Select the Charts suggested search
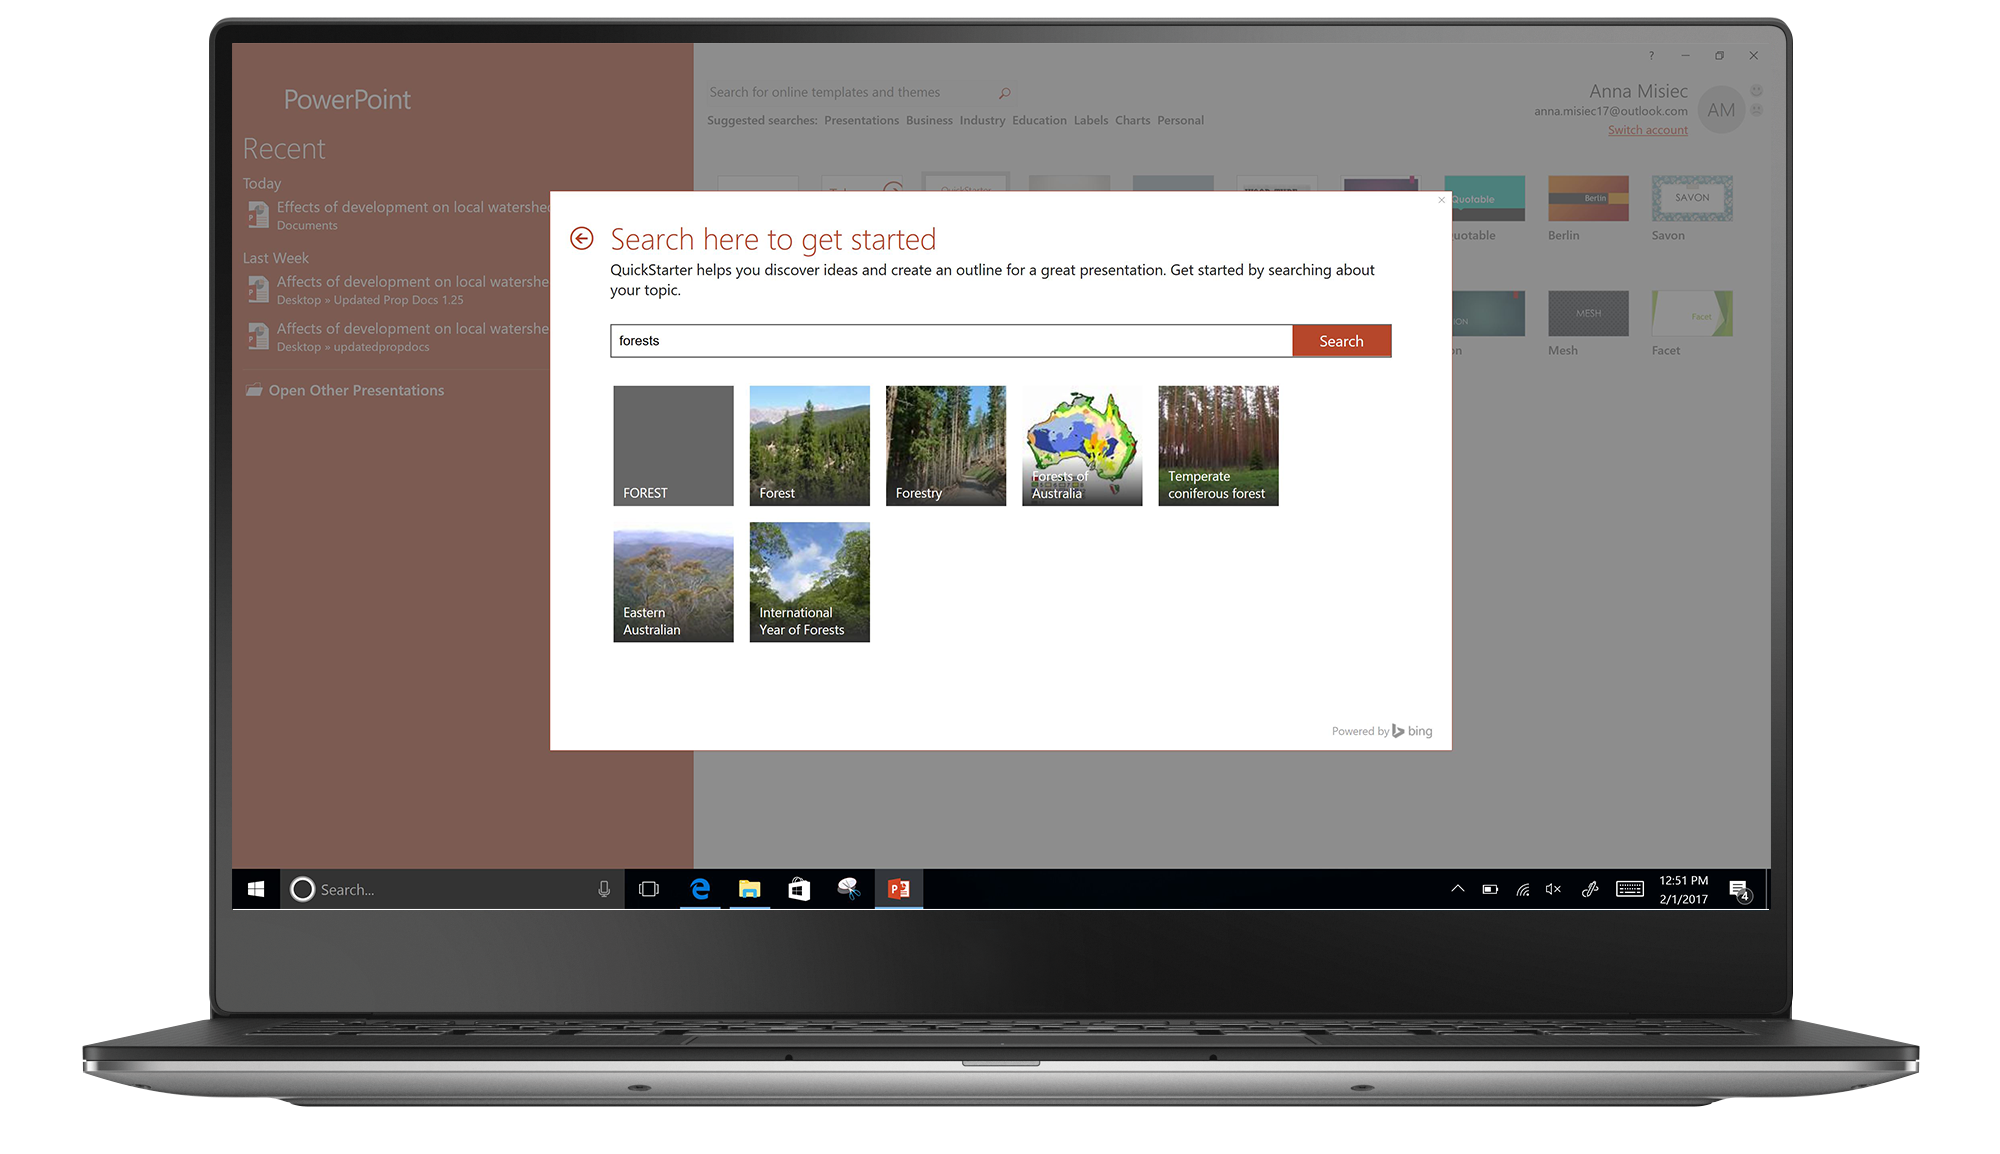 click(x=1132, y=120)
